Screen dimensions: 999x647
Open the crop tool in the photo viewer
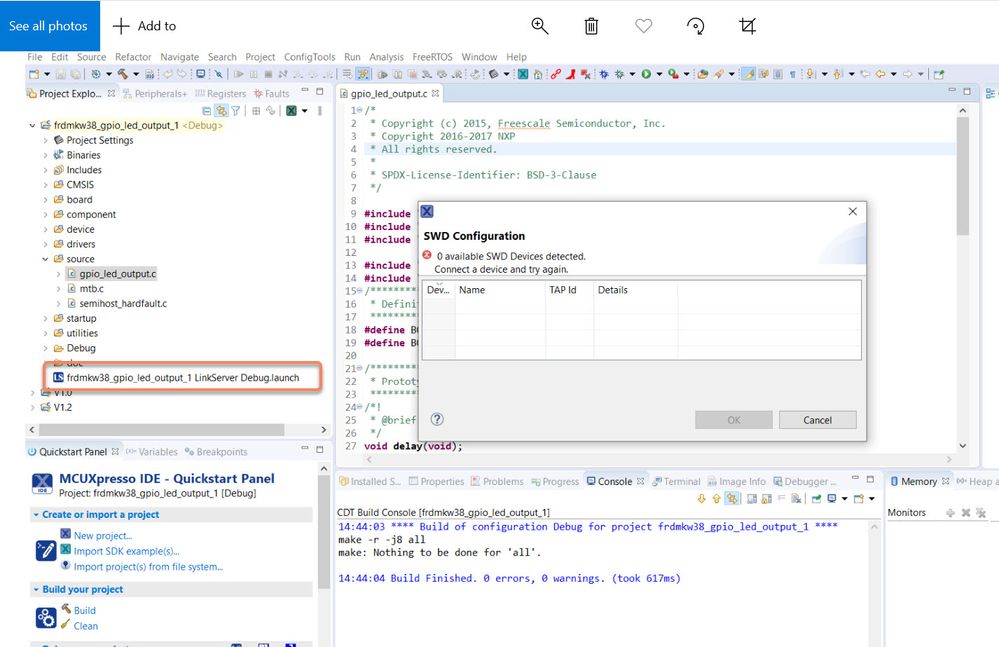(x=747, y=25)
